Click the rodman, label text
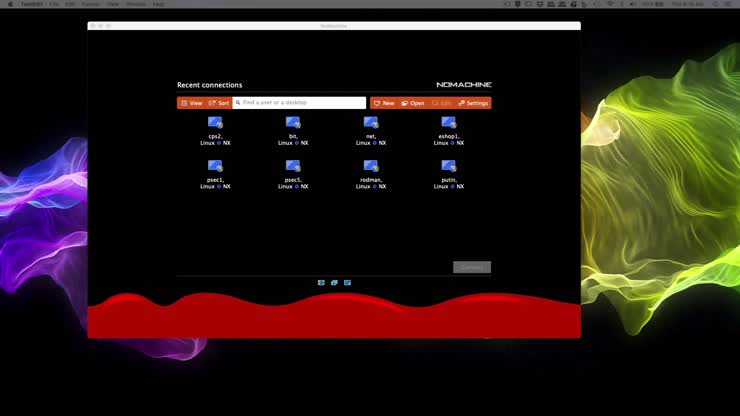Image resolution: width=740 pixels, height=416 pixels. coord(371,180)
